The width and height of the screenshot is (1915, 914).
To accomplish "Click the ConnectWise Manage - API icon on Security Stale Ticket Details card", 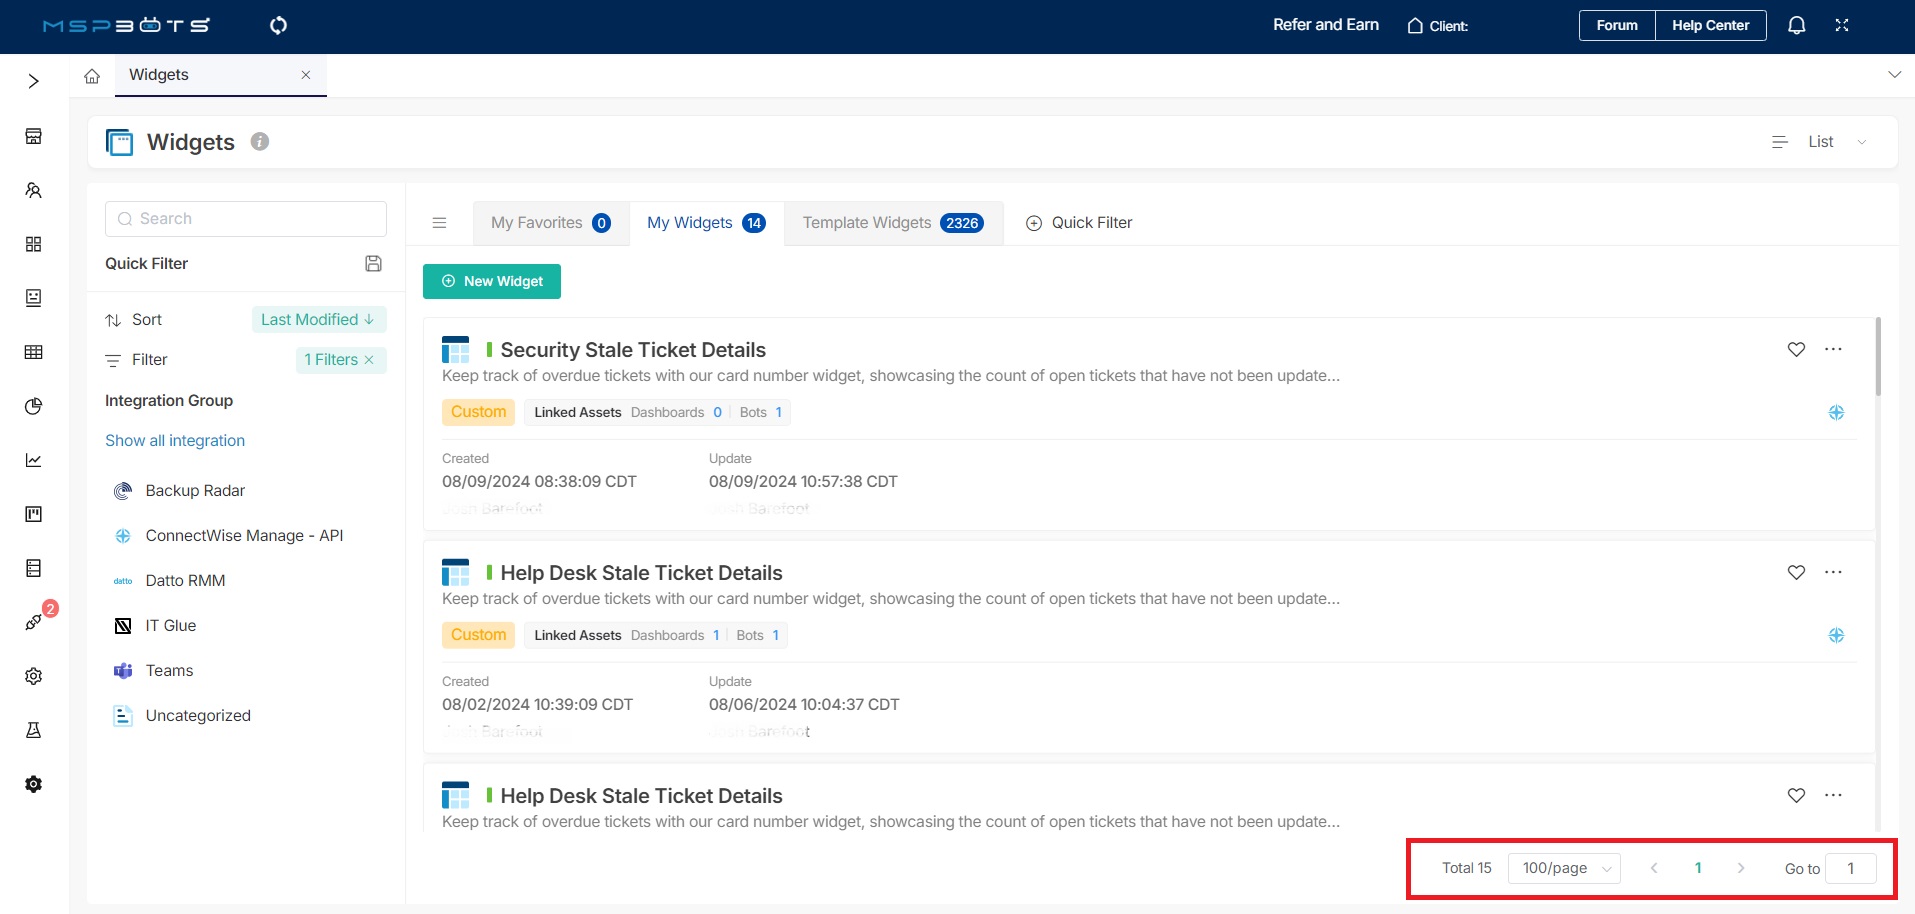I will pos(1836,411).
